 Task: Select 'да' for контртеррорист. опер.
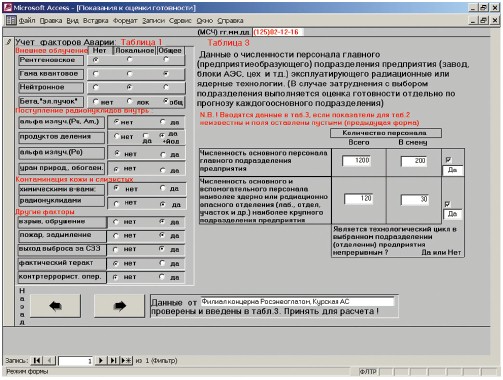[x=162, y=276]
